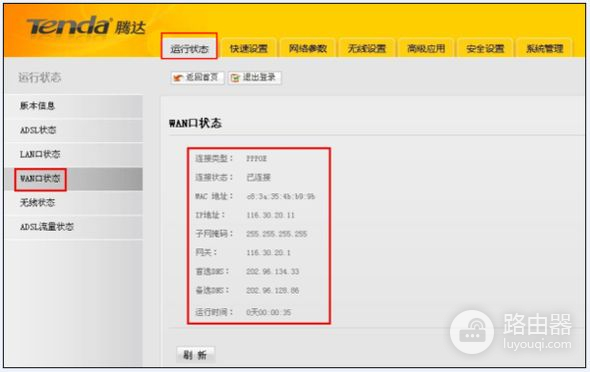The height and width of the screenshot is (372, 590).
Task: Click the 116.30.20.11 IP address value
Action: [x=270, y=215]
